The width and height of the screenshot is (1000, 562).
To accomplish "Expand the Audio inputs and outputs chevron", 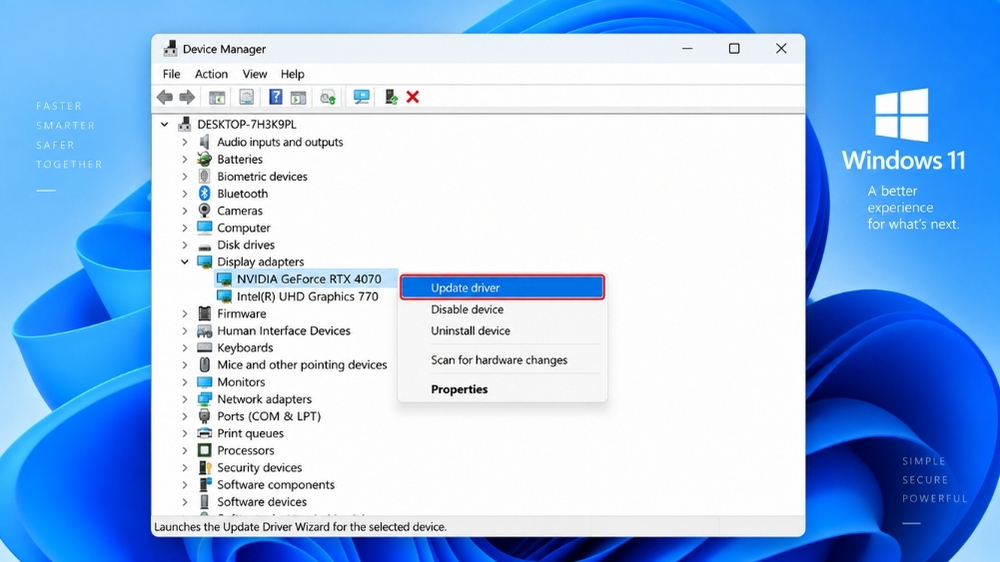I will [x=184, y=142].
